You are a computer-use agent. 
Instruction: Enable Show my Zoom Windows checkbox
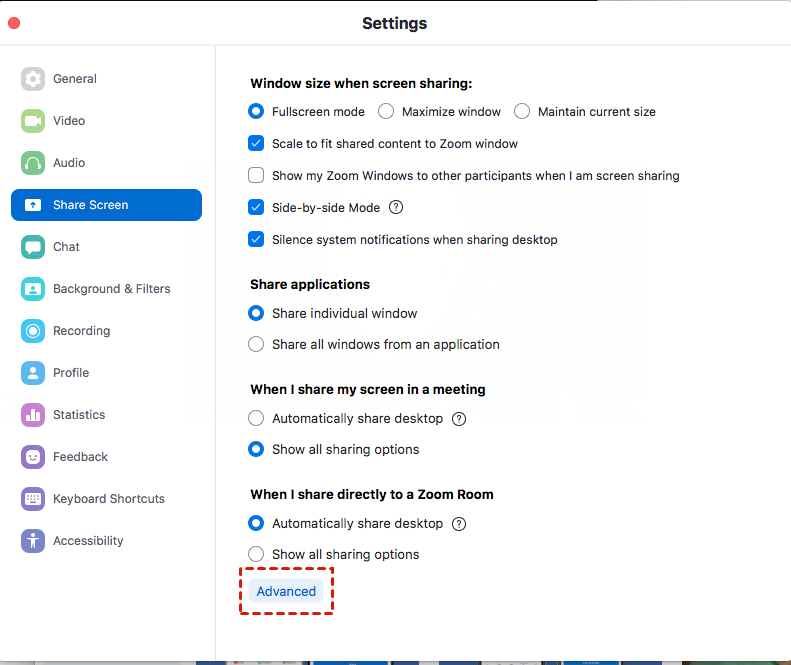[x=256, y=176]
